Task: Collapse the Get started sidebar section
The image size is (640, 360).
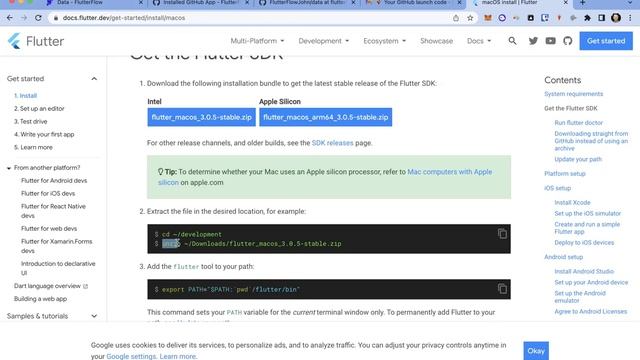Action: click(94, 79)
